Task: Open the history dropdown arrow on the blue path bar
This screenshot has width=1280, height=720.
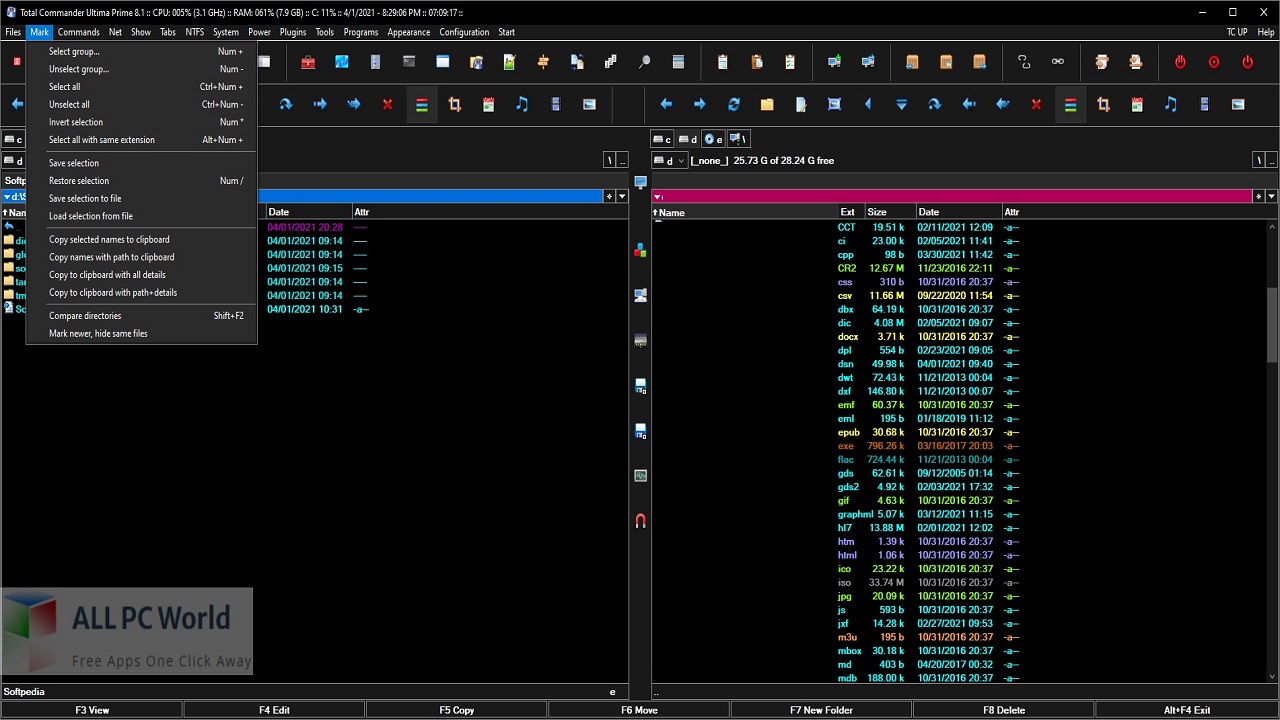Action: pyautogui.click(x=622, y=196)
